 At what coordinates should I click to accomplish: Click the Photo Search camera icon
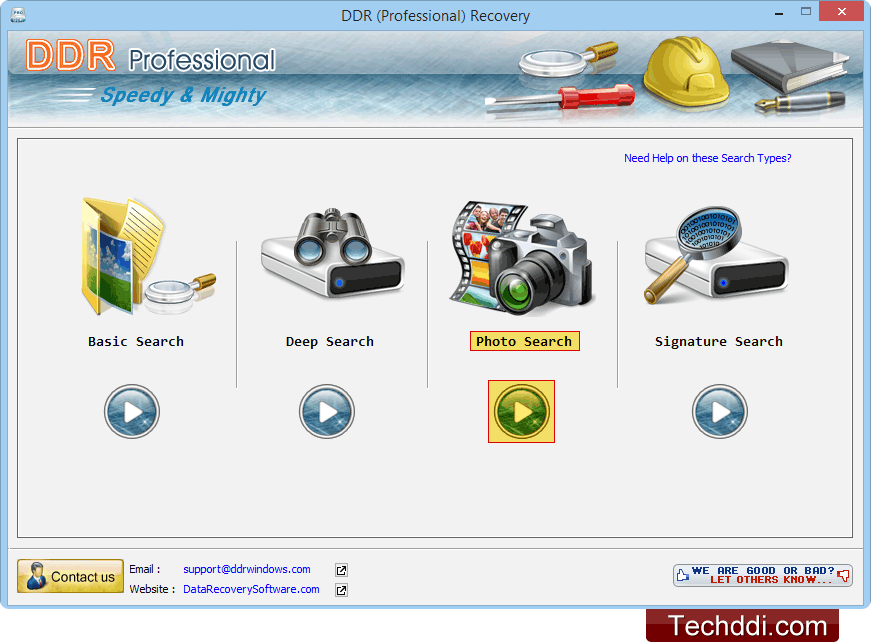521,258
